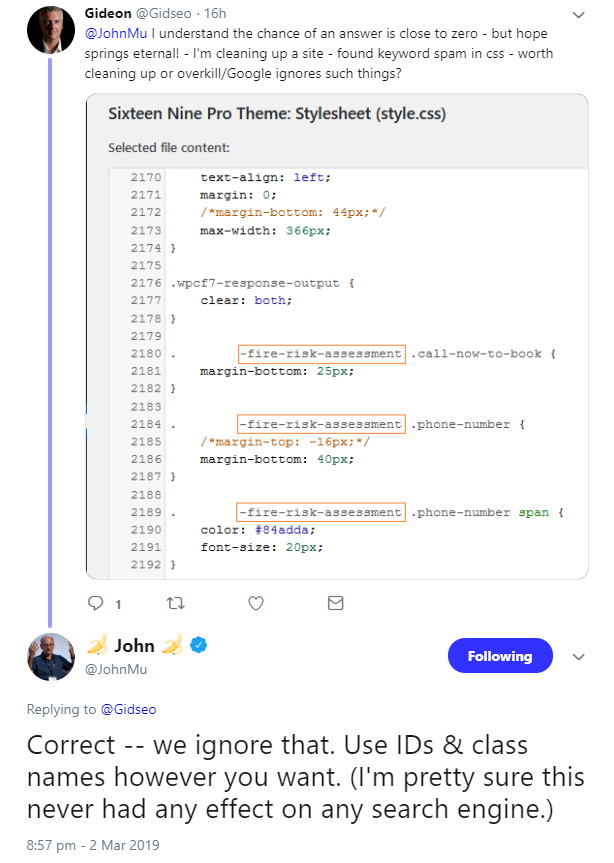Click John's blue verified badge
614x863 pixels.
pyautogui.click(x=198, y=647)
